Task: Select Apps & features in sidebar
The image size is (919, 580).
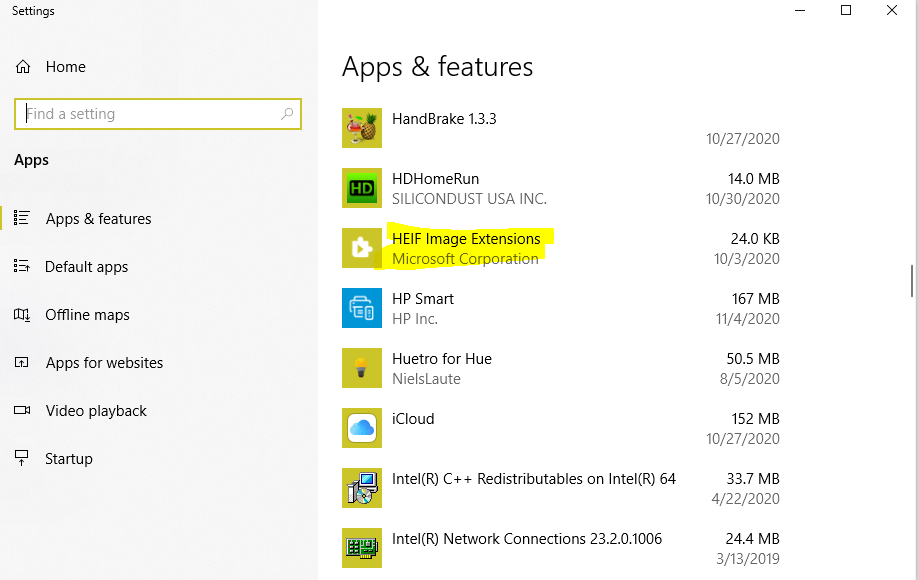Action: (x=98, y=219)
